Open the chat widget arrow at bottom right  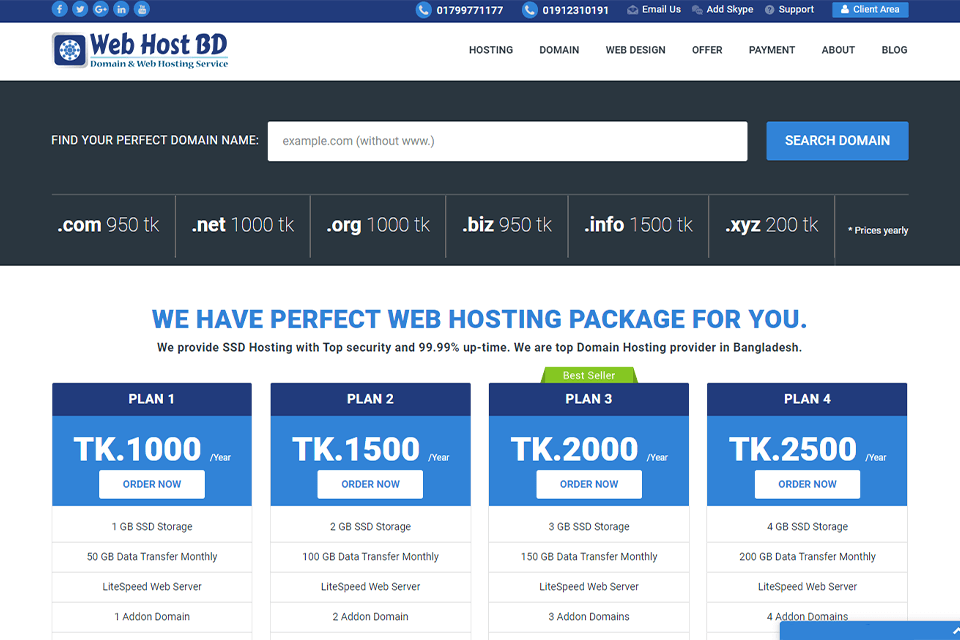tap(955, 631)
